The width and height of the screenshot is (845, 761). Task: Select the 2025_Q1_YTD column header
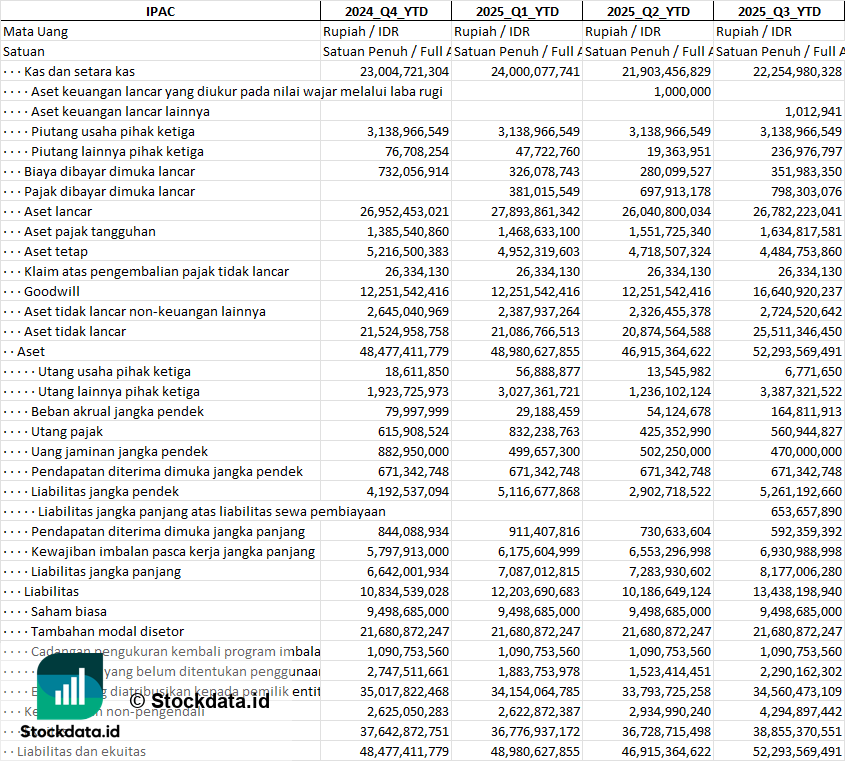516,11
